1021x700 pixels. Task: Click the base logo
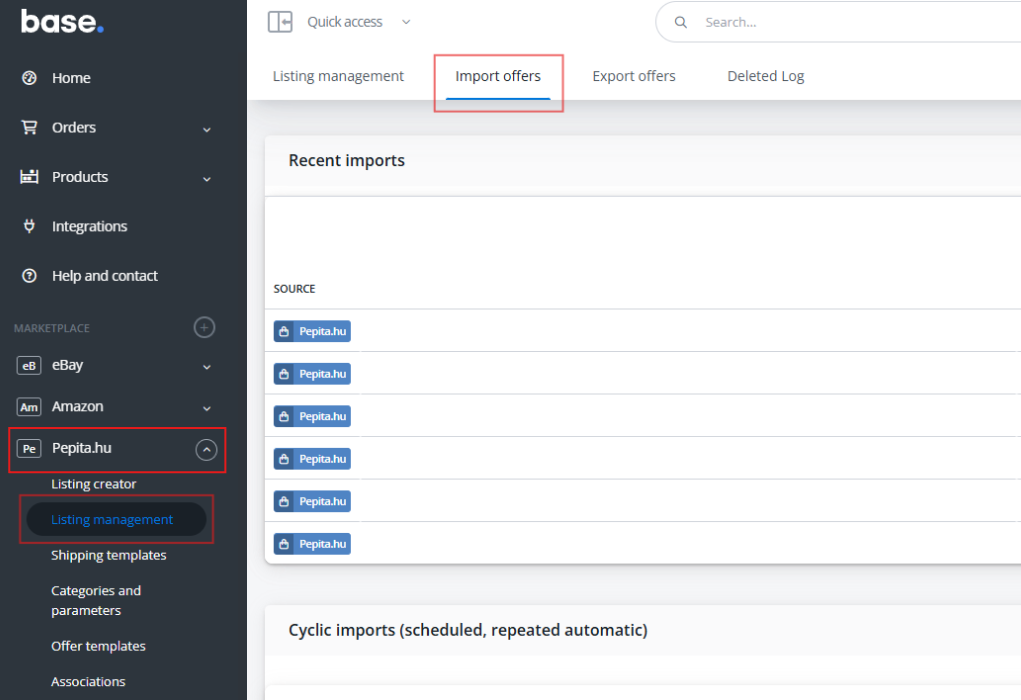point(62,21)
